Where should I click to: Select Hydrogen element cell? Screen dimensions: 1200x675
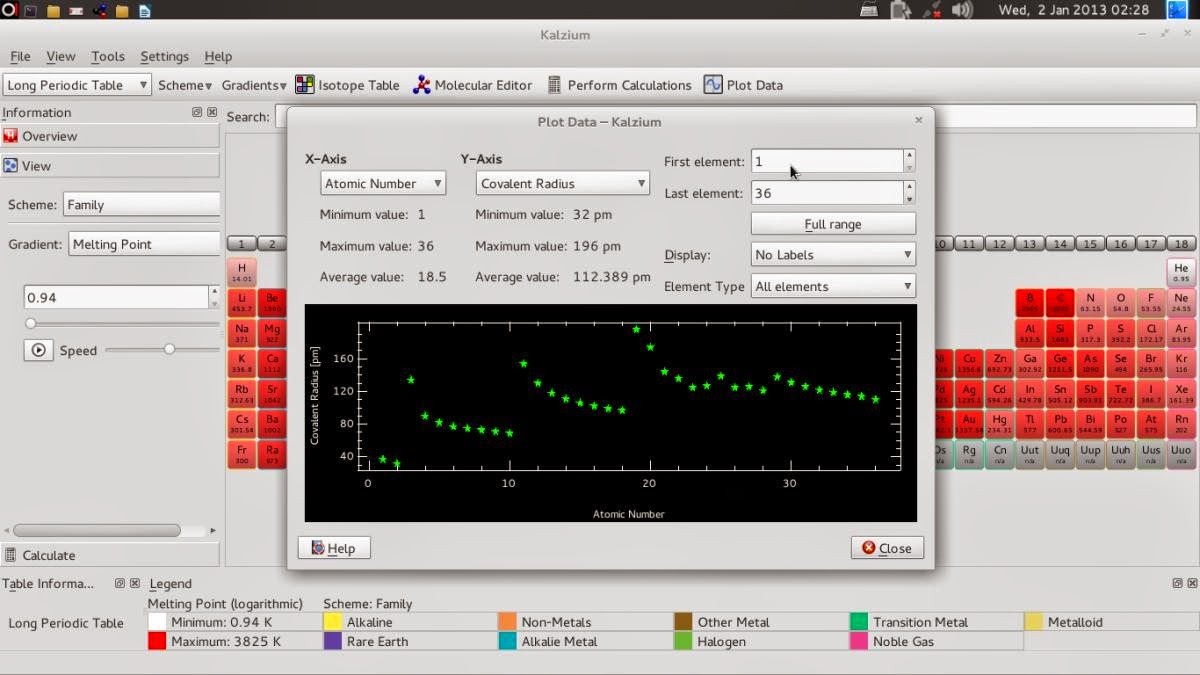coord(242,273)
